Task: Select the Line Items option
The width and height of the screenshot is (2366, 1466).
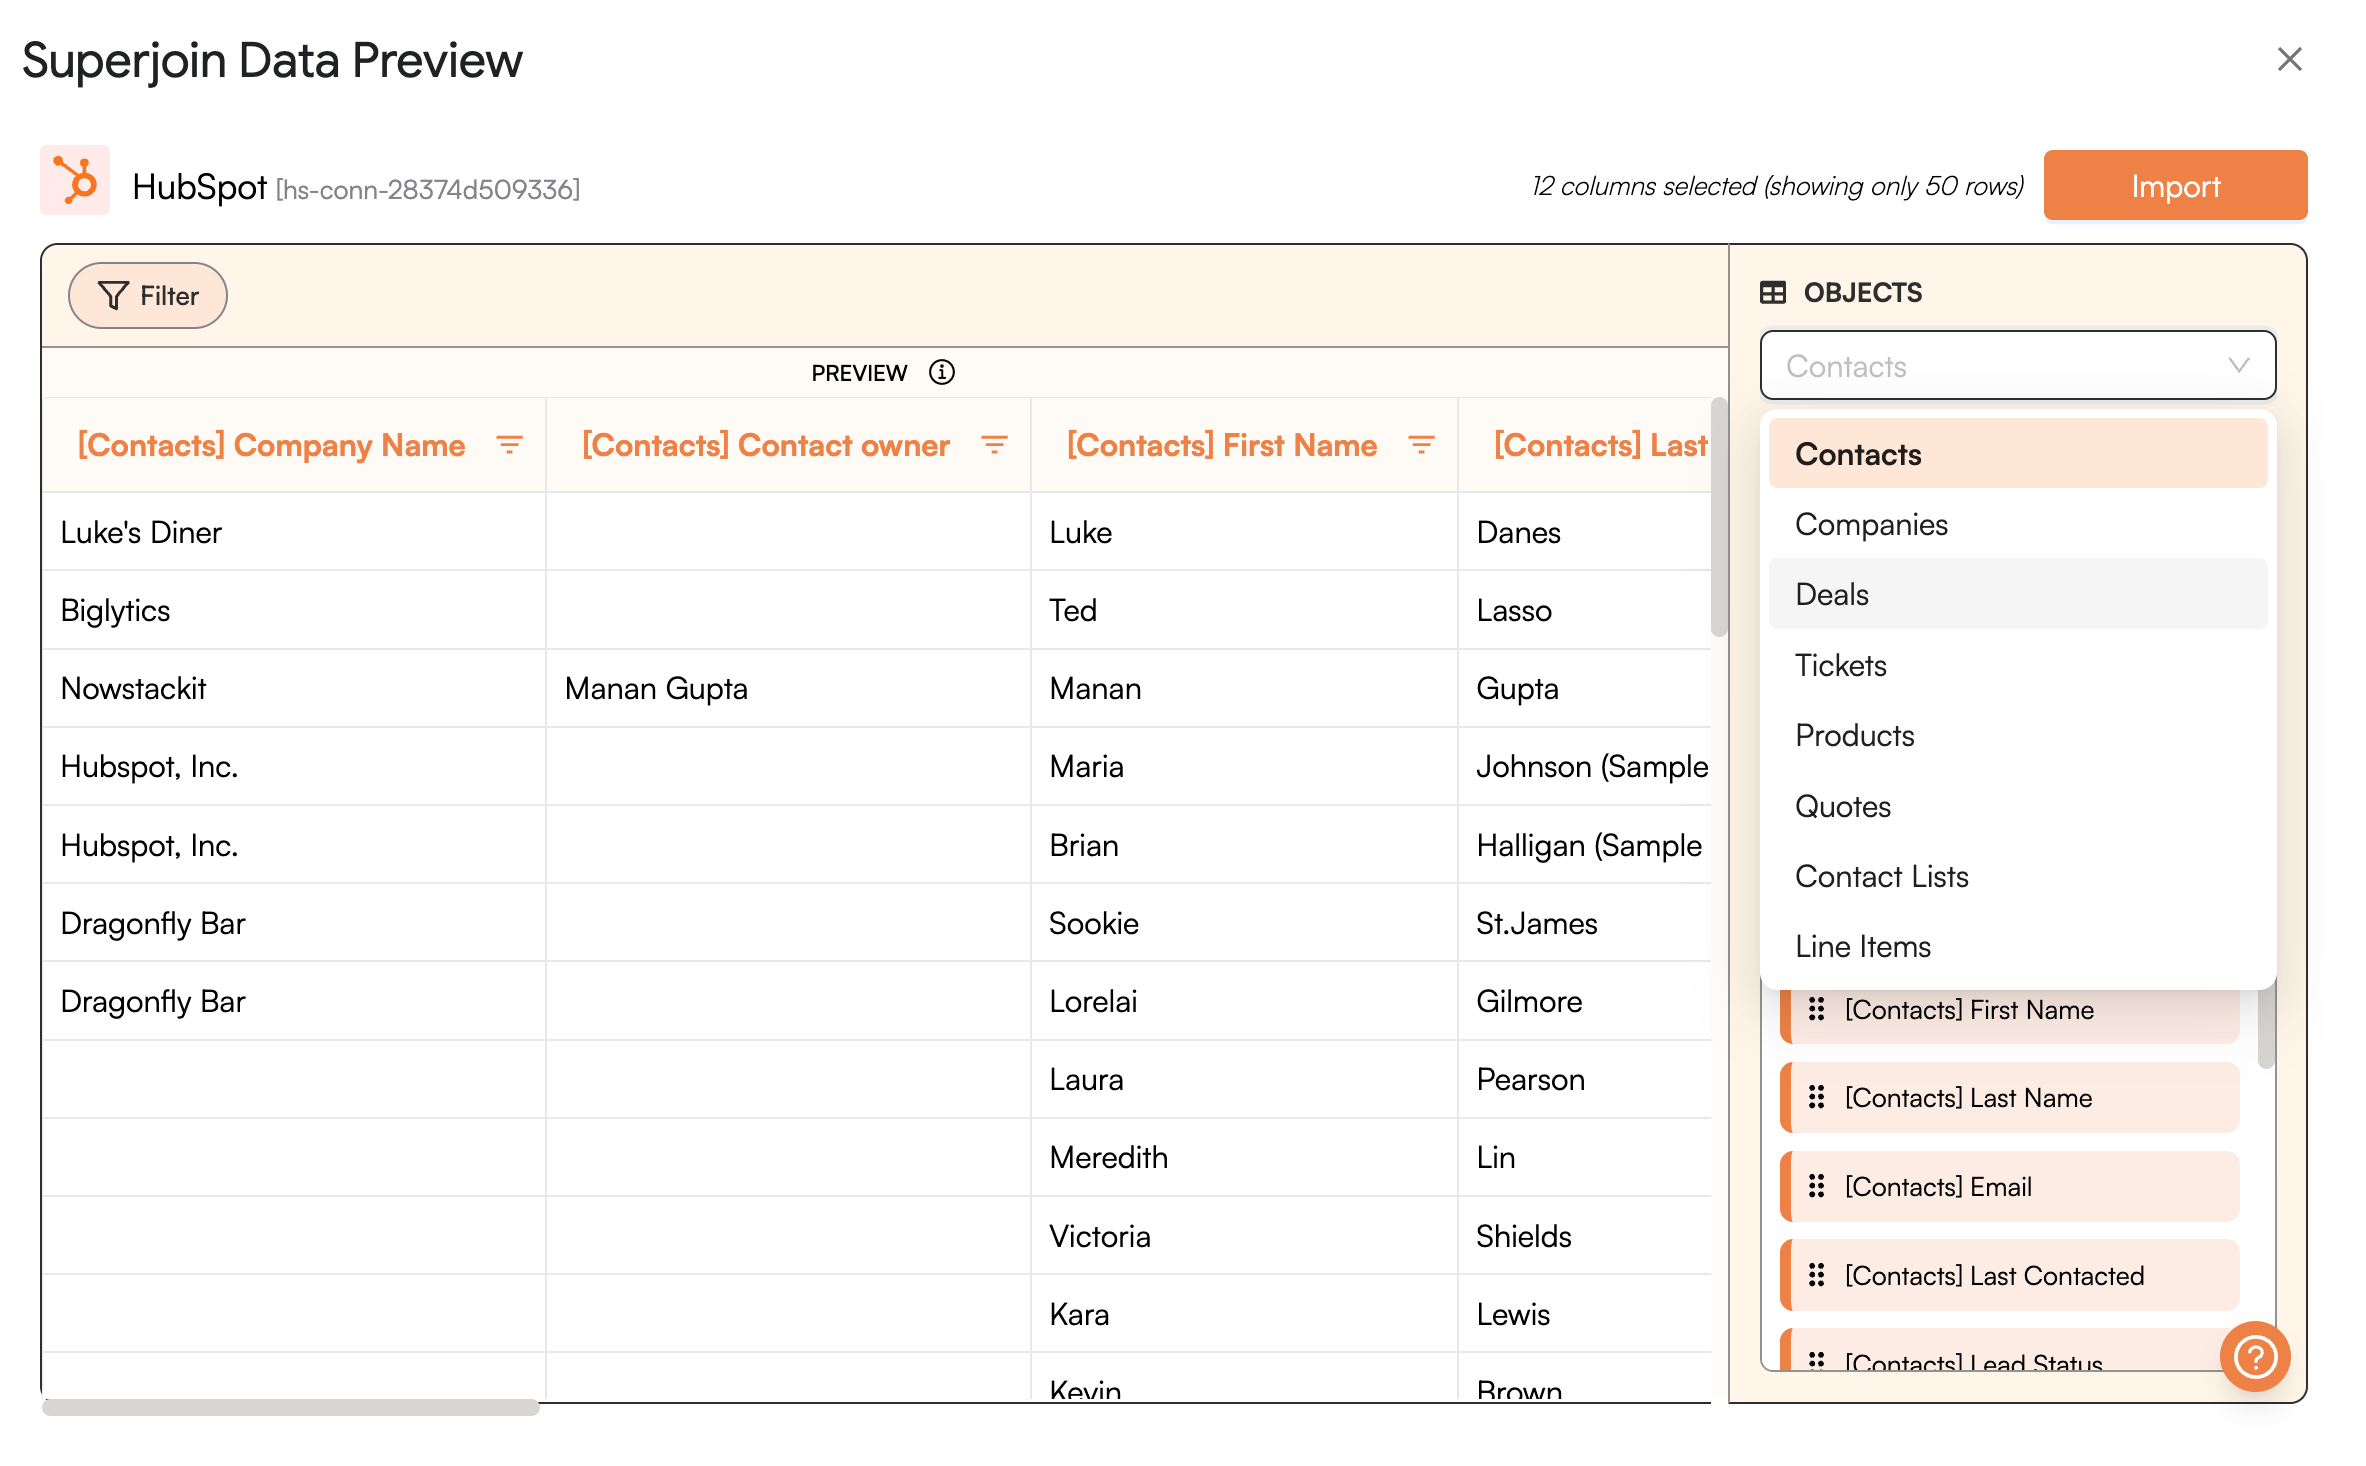Action: [x=1862, y=946]
